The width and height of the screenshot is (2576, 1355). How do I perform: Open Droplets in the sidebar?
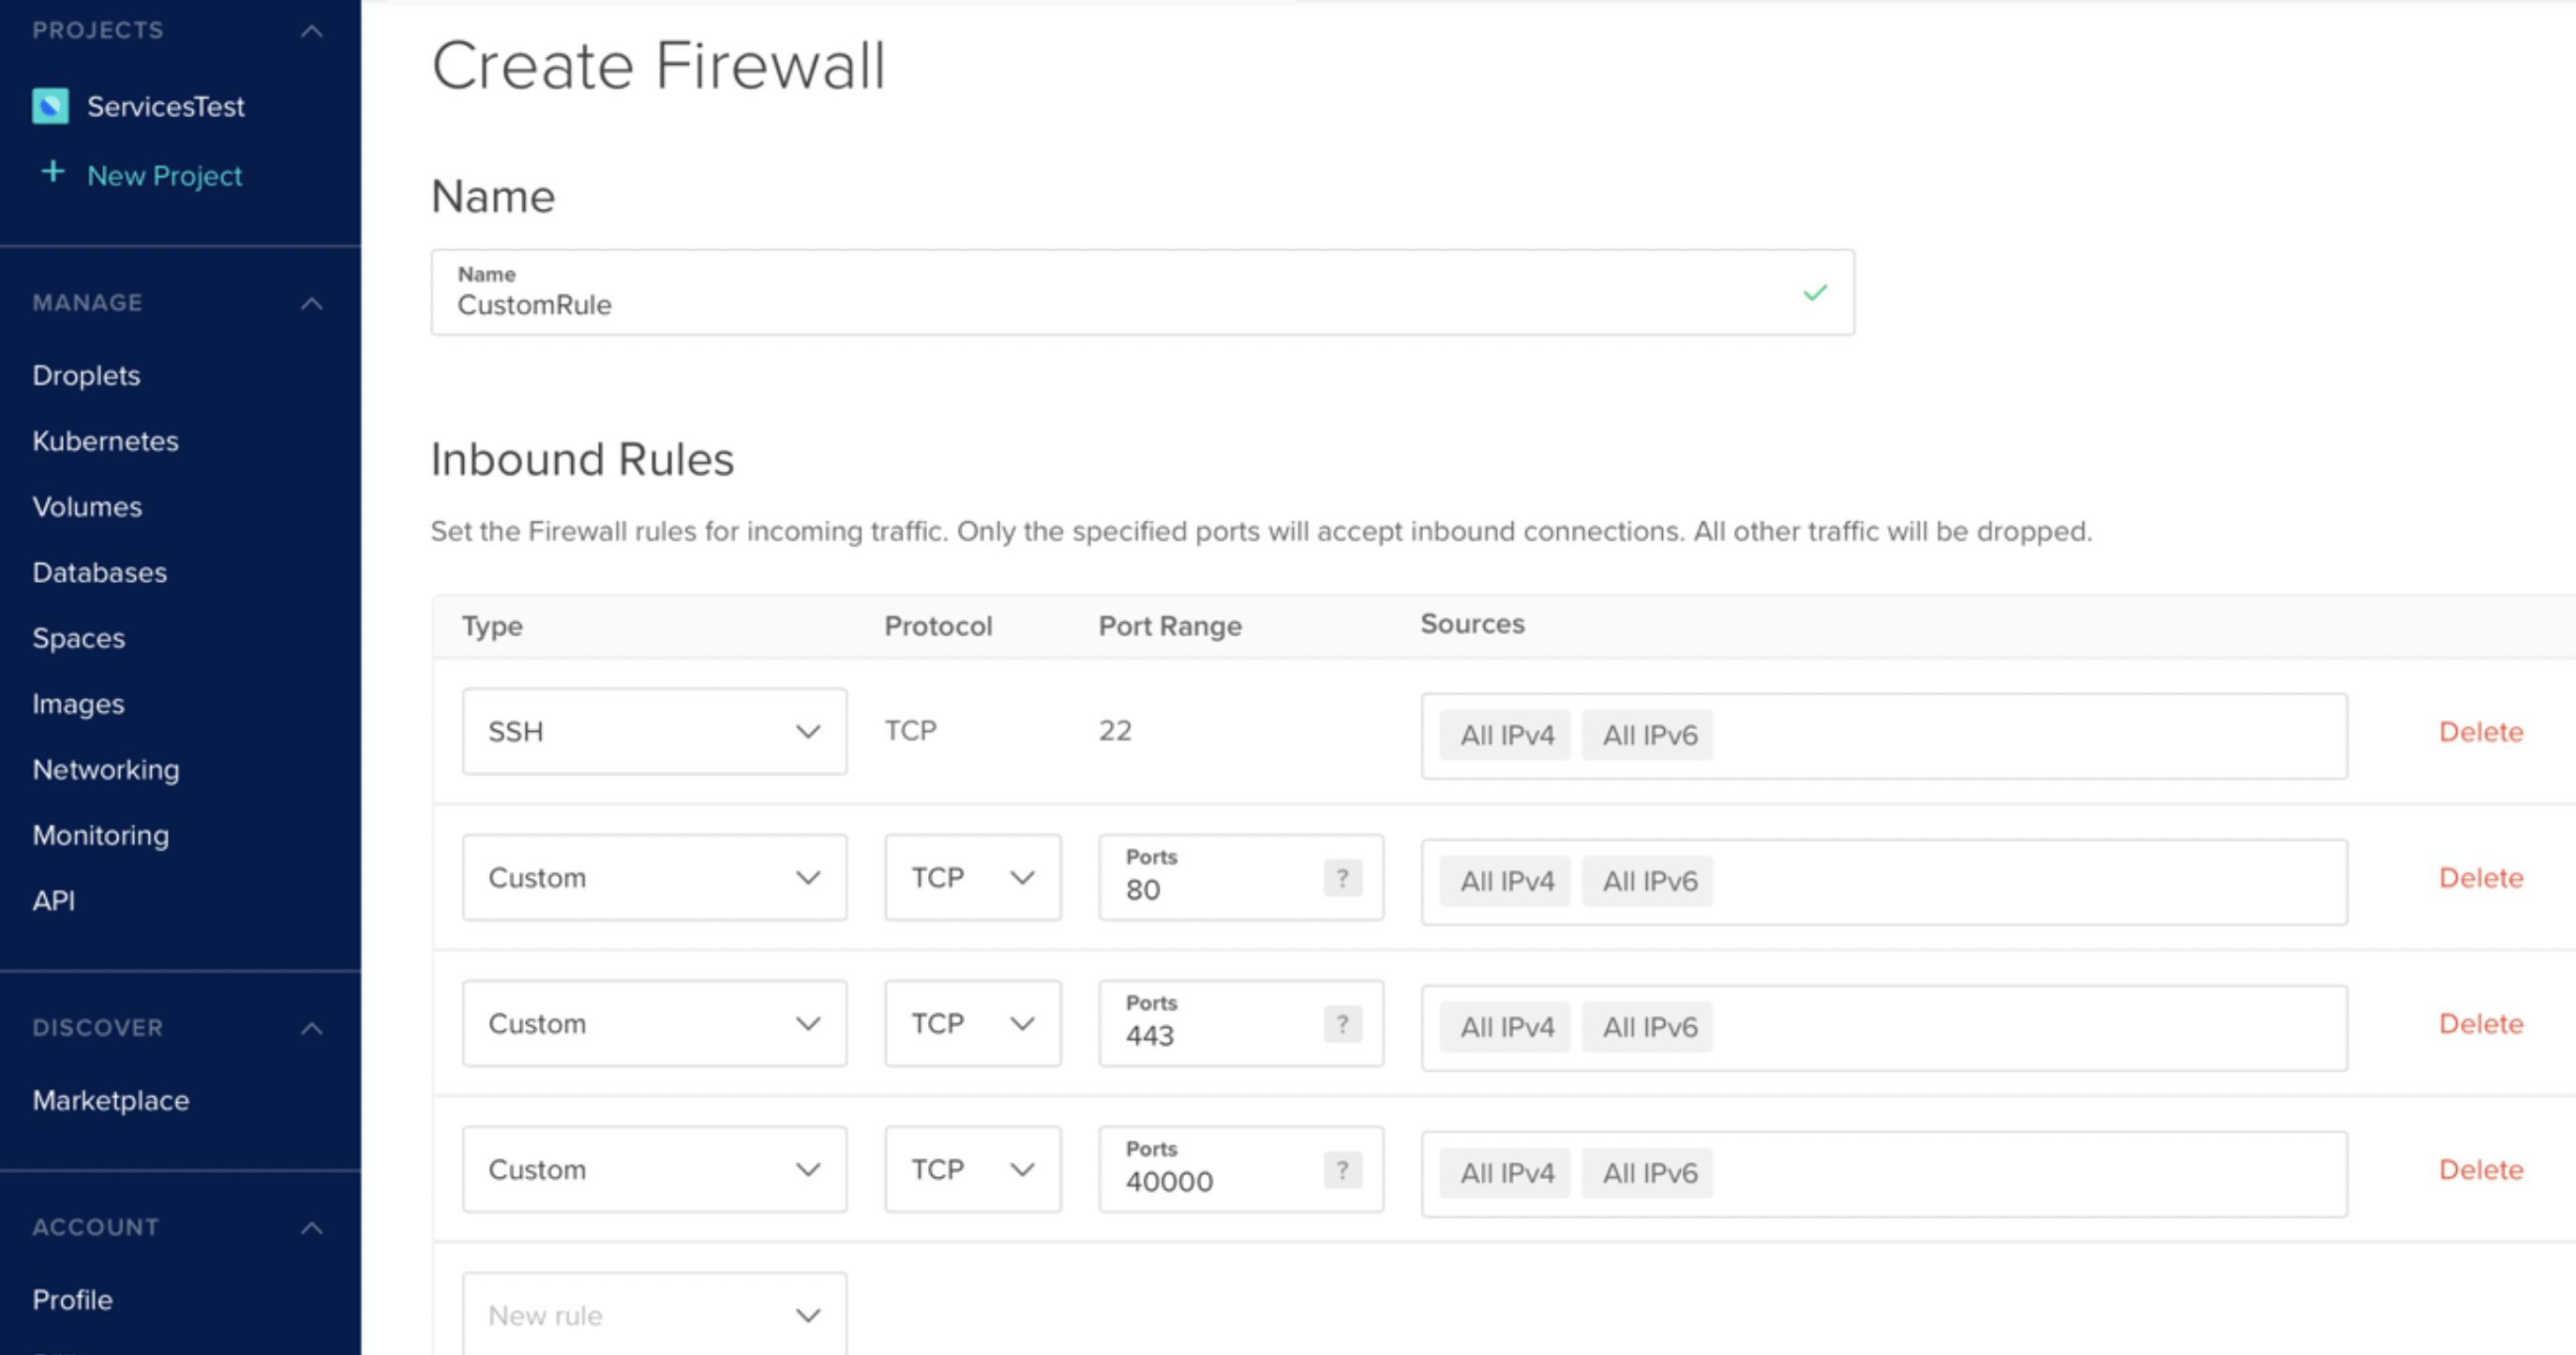(86, 375)
